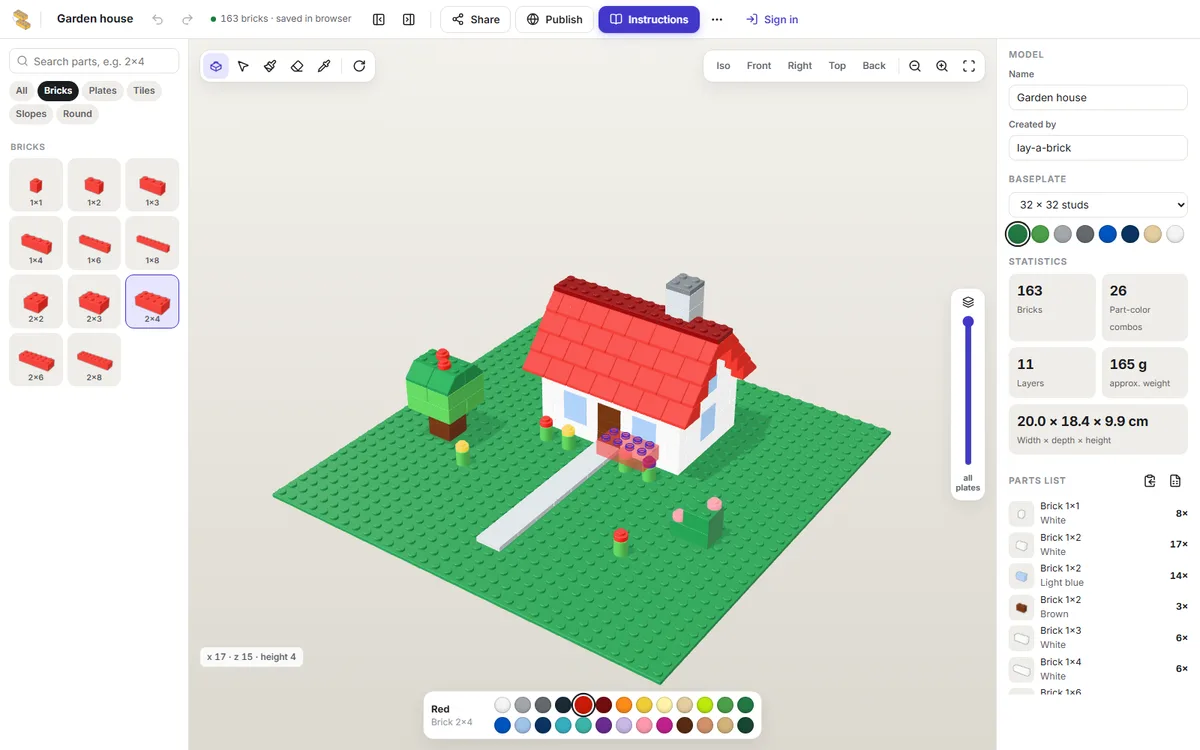Open the baseplate size dropdown
1200x750 pixels.
click(1098, 205)
